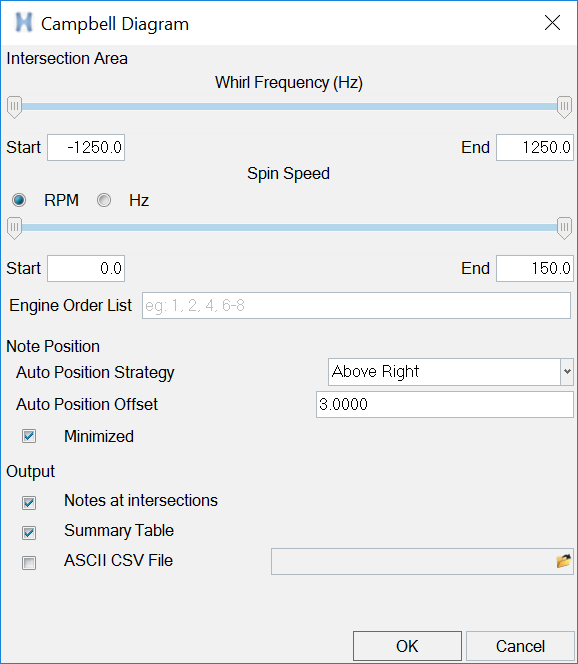Viewport: 578px width, 664px height.
Task: Click the OK button
Action: point(407,646)
